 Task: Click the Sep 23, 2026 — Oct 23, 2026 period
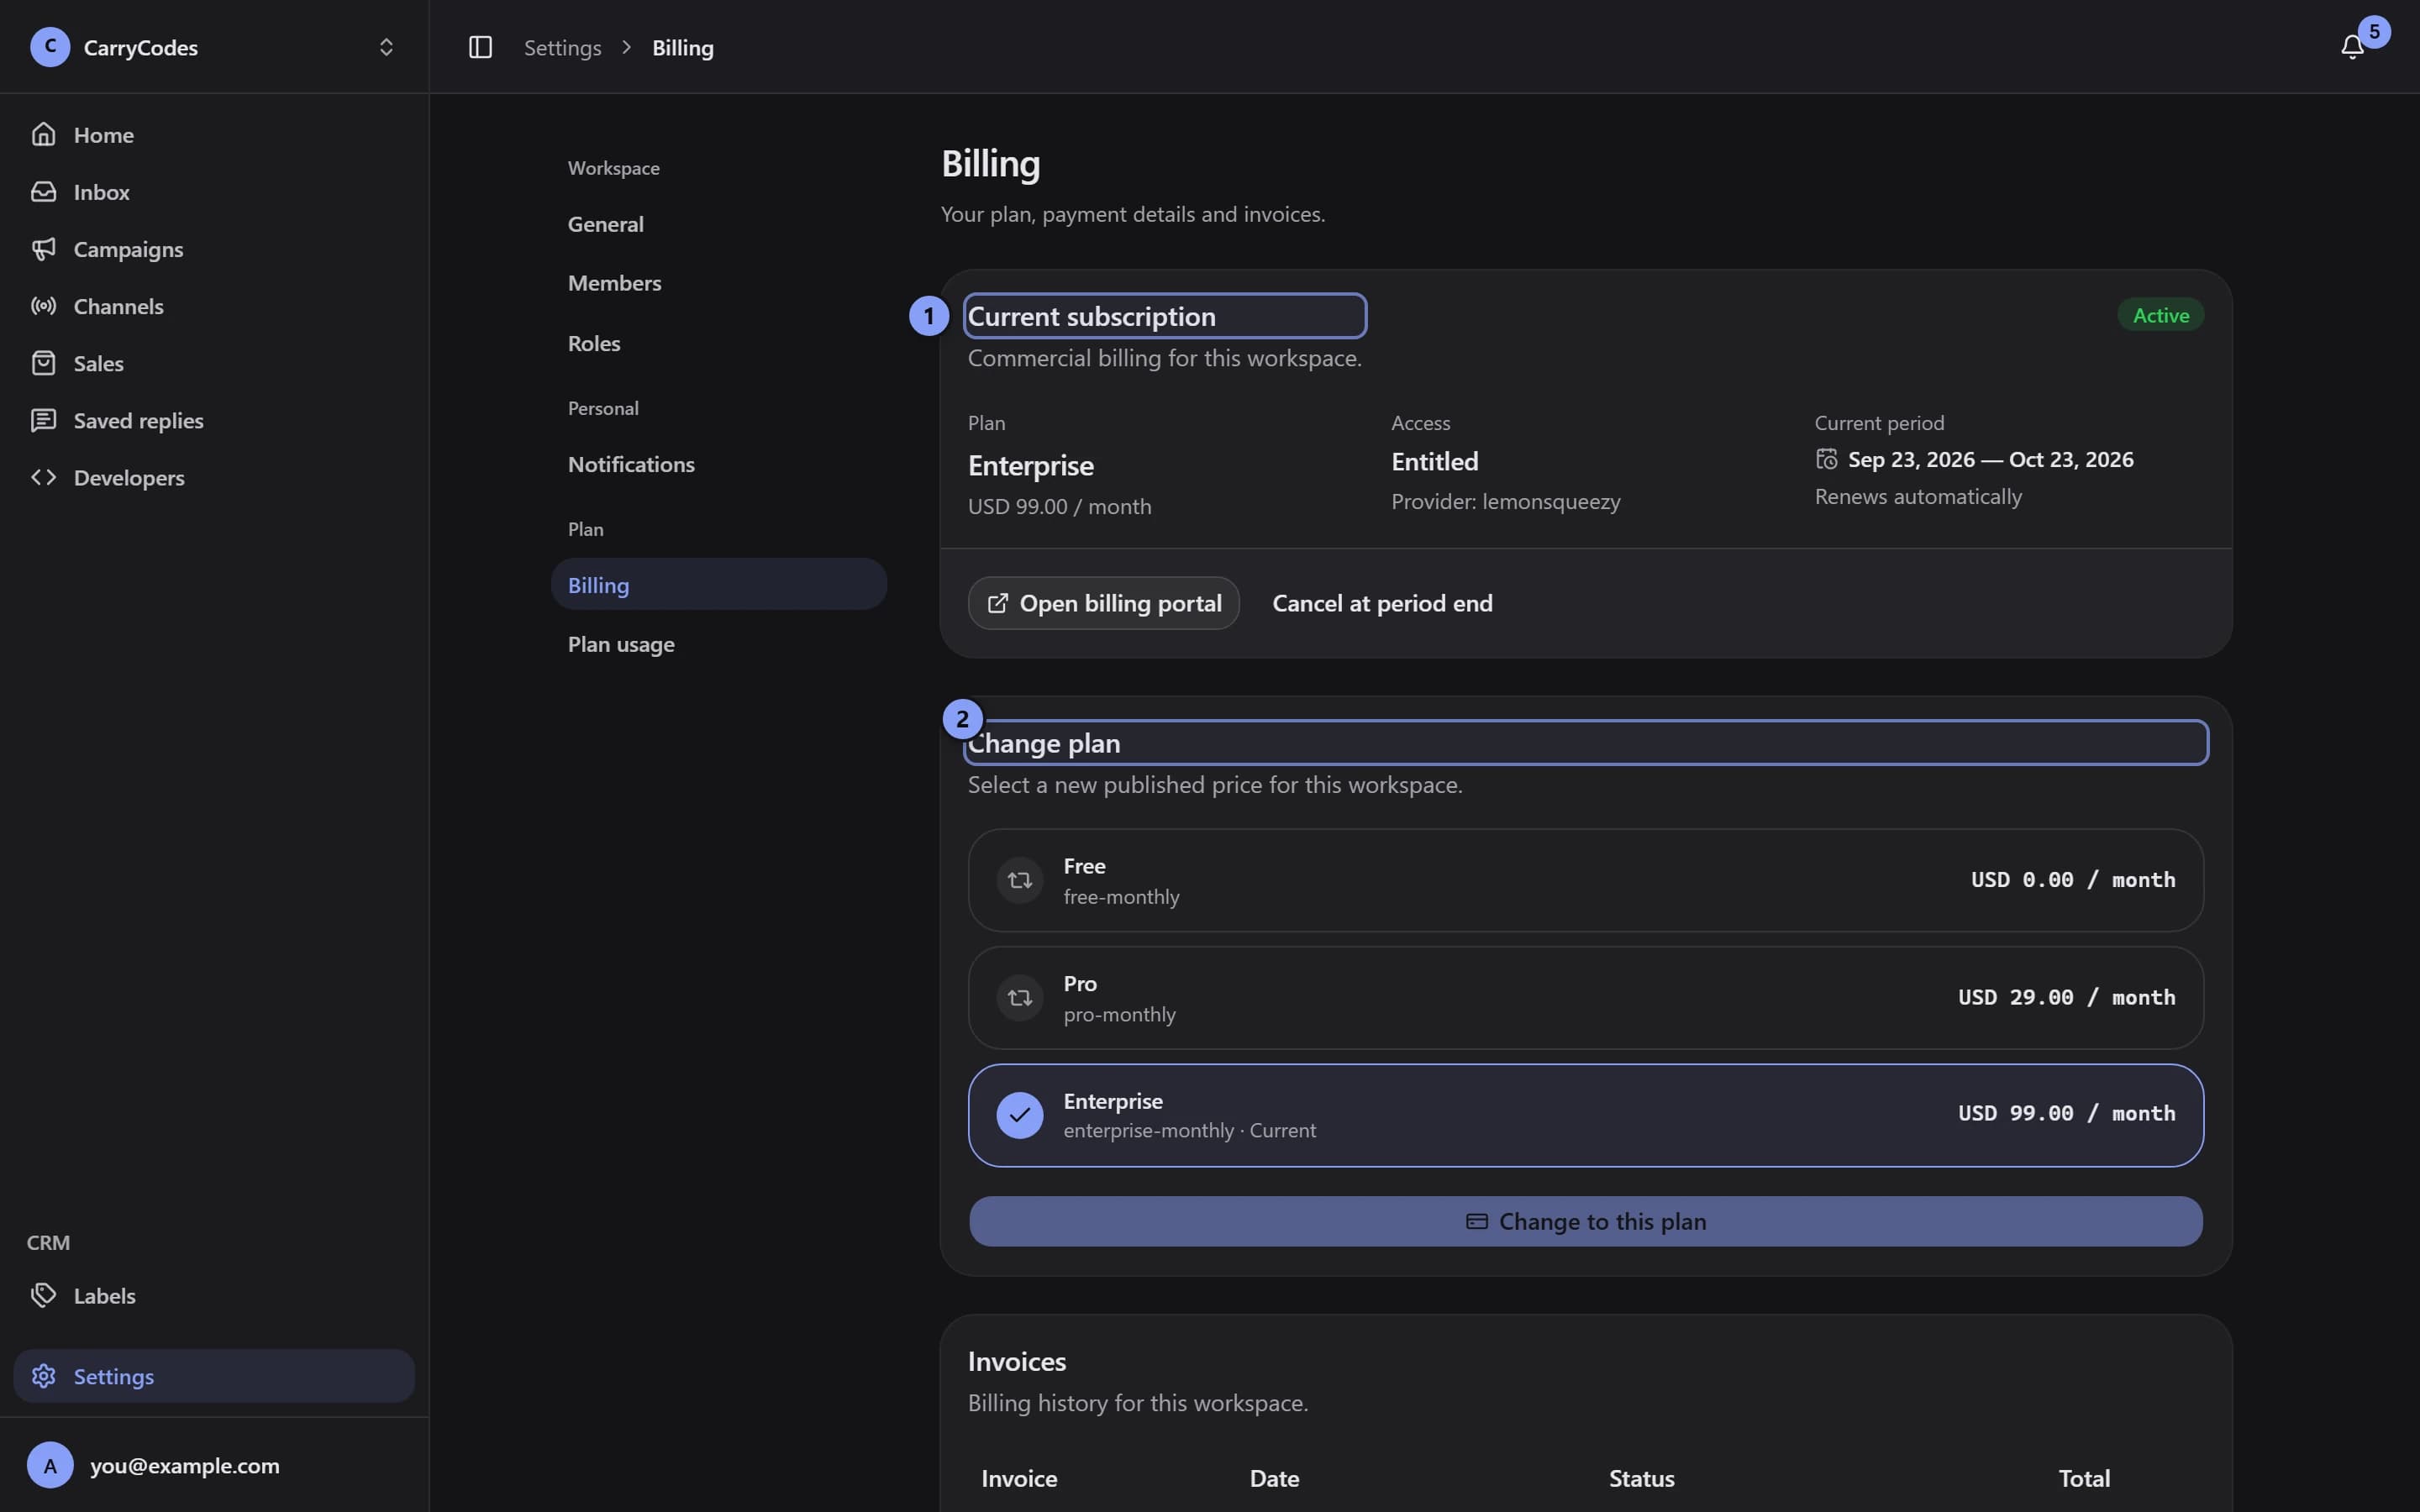1990,459
